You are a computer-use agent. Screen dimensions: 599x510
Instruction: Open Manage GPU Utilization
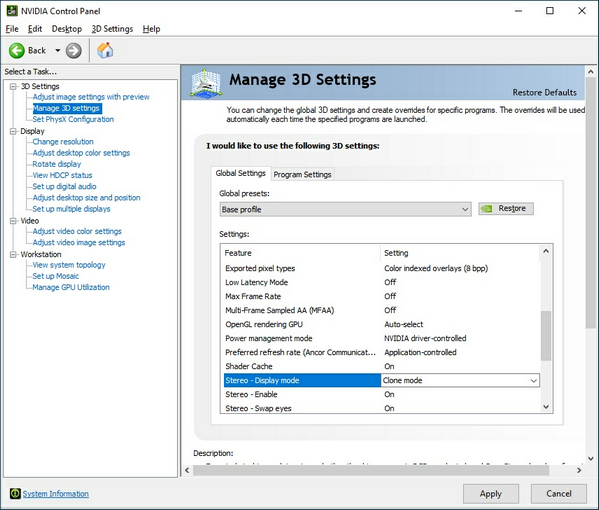tap(71, 287)
